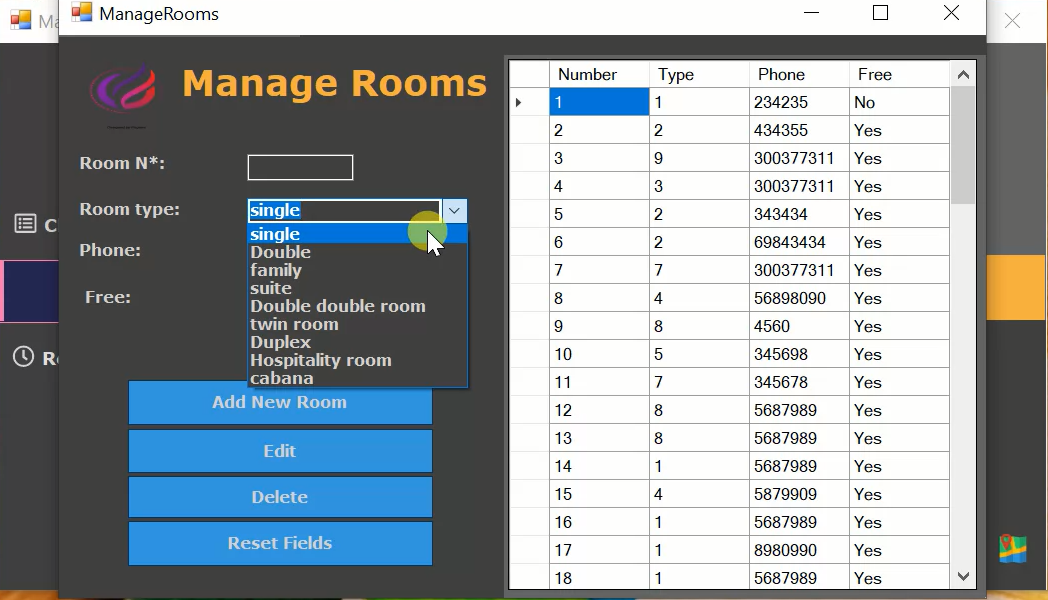Click the purple ribbon logo on the form
The height and width of the screenshot is (600, 1048).
pos(122,90)
